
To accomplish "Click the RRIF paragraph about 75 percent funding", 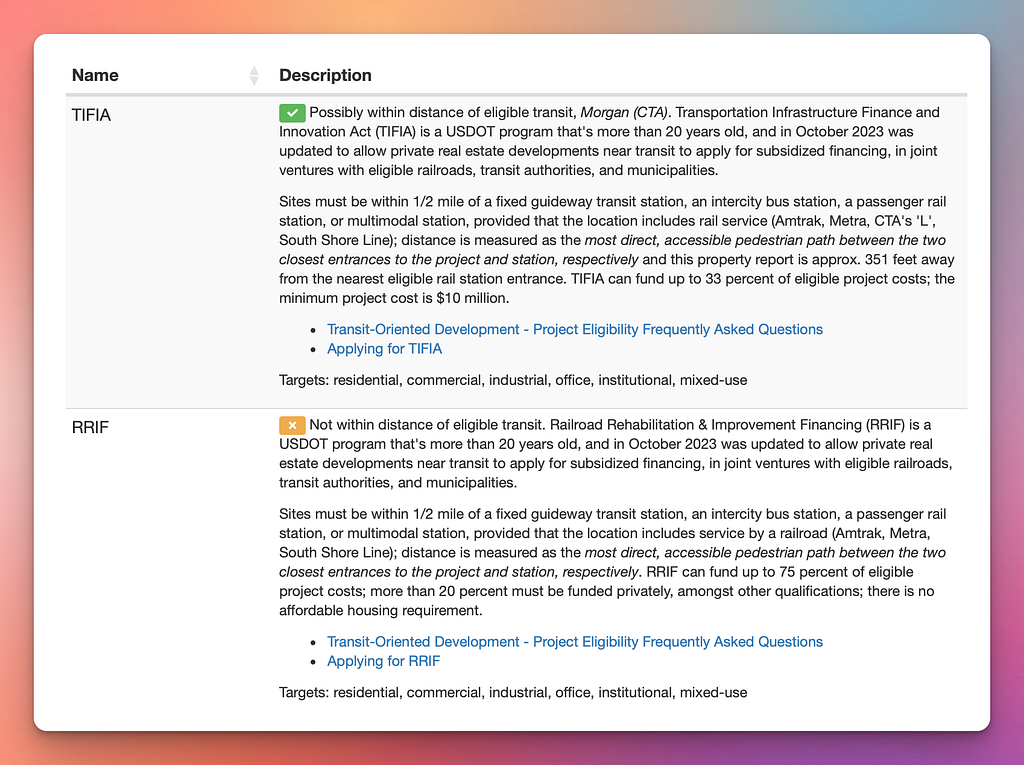I will (x=613, y=562).
